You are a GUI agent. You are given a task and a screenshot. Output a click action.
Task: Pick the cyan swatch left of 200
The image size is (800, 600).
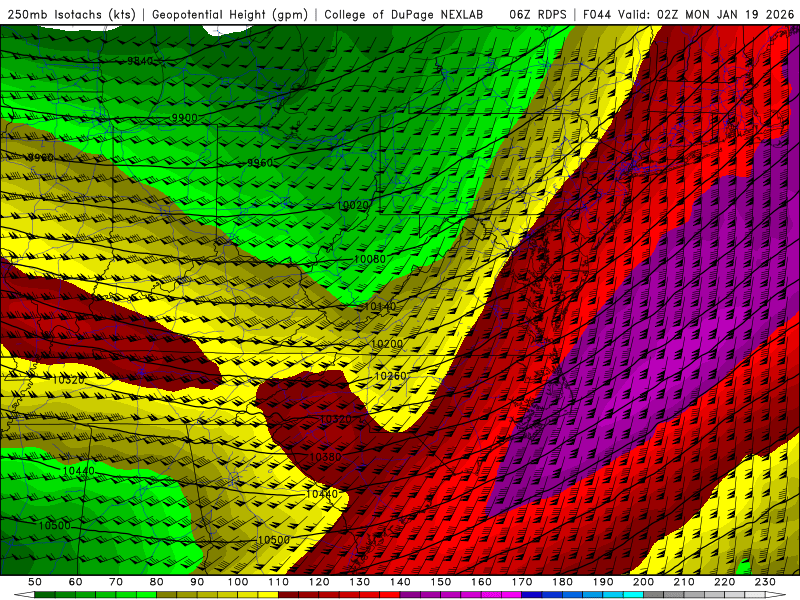[633, 595]
